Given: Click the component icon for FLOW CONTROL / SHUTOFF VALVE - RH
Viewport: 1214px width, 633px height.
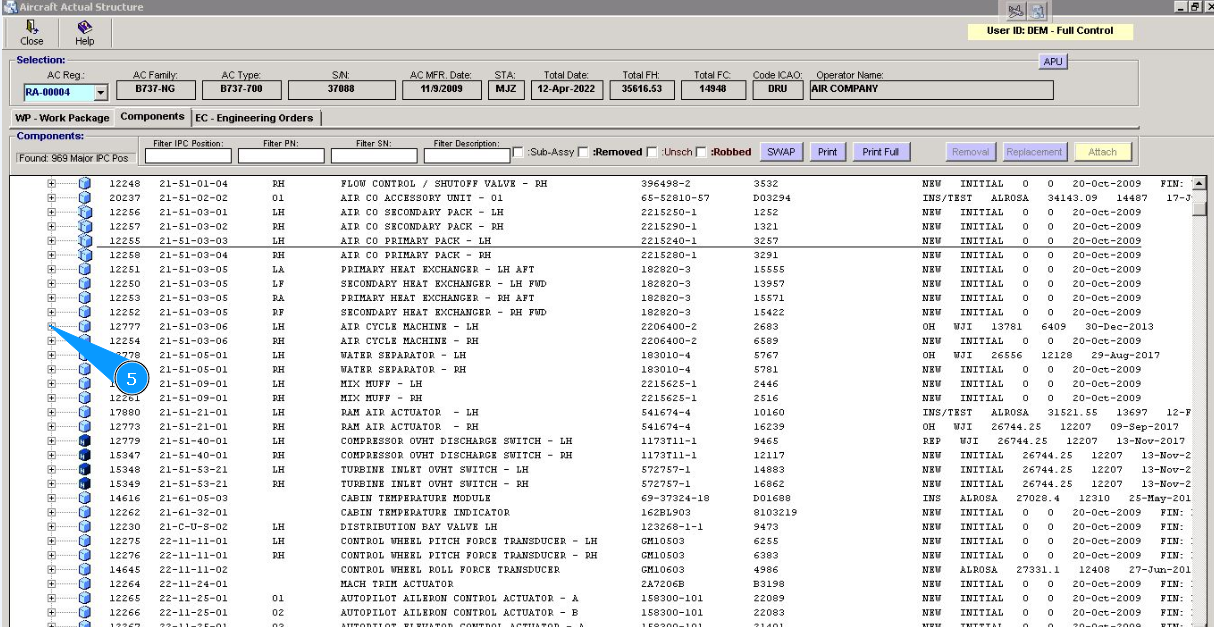Looking at the screenshot, I should click(x=85, y=184).
